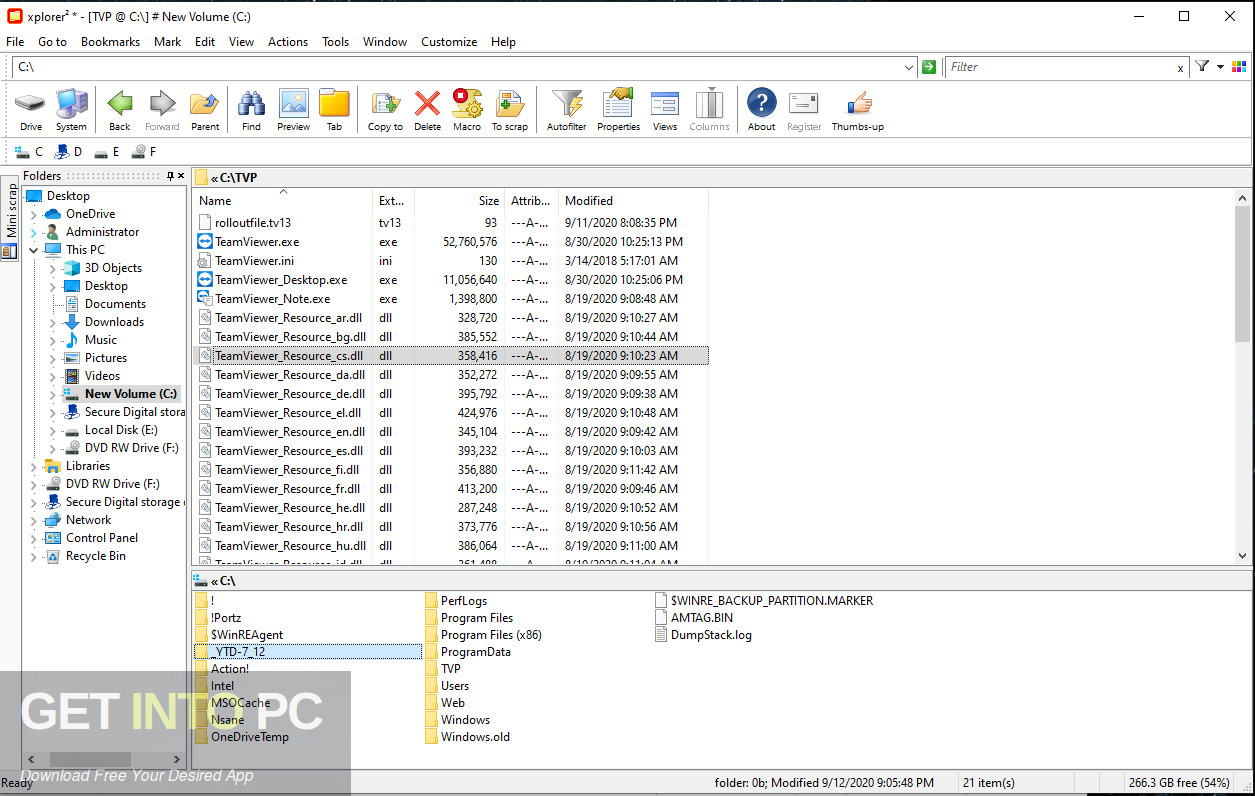Sort by the Ext column header

[394, 201]
